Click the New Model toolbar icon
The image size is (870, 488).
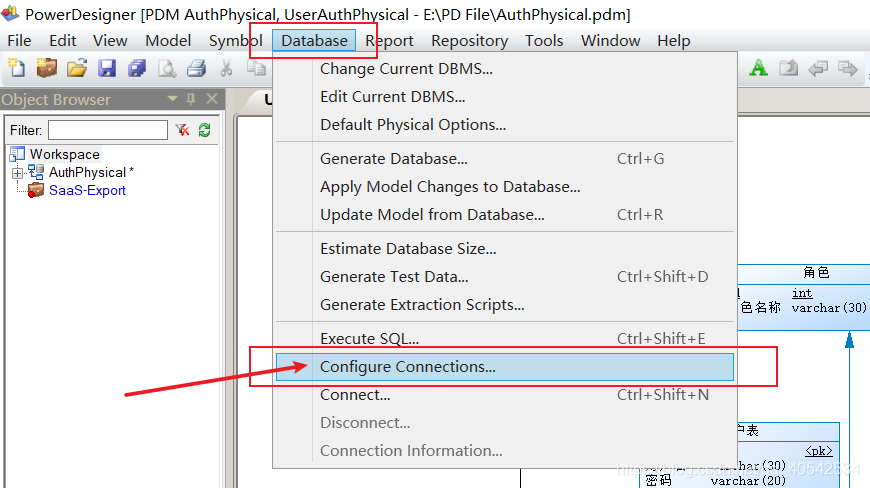tap(16, 68)
